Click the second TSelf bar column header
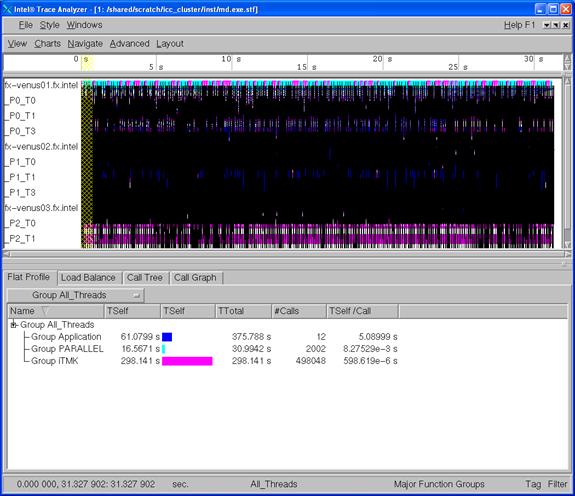The width and height of the screenshot is (575, 496). 188,311
